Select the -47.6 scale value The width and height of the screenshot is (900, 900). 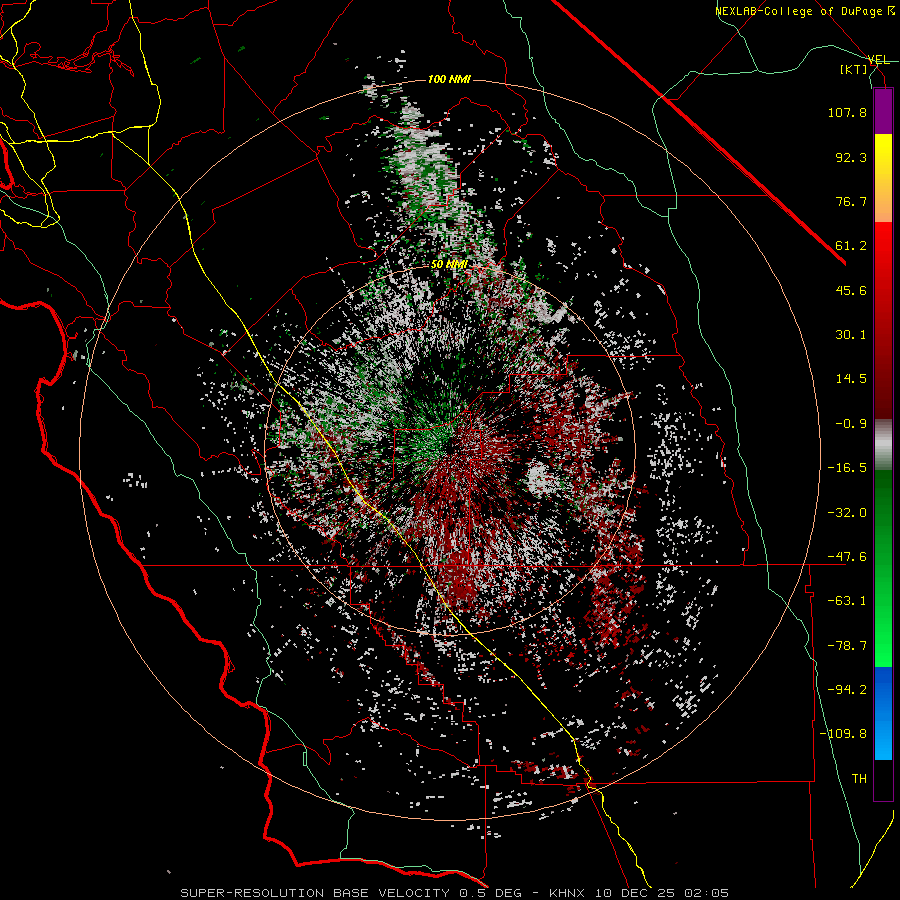point(847,557)
